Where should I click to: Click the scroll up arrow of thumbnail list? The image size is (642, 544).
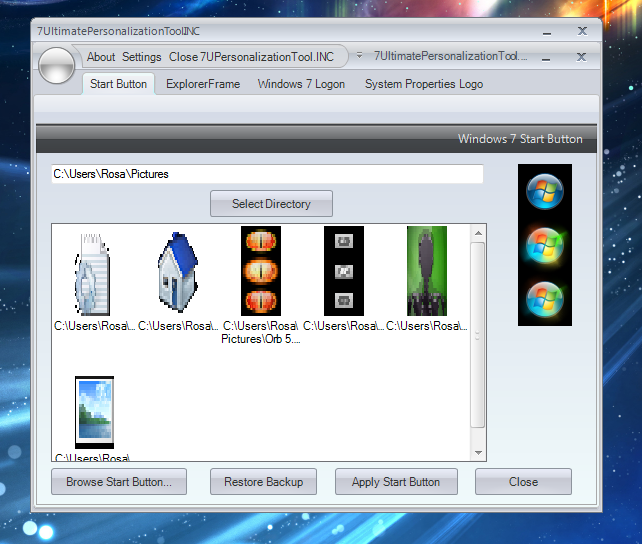tap(478, 233)
